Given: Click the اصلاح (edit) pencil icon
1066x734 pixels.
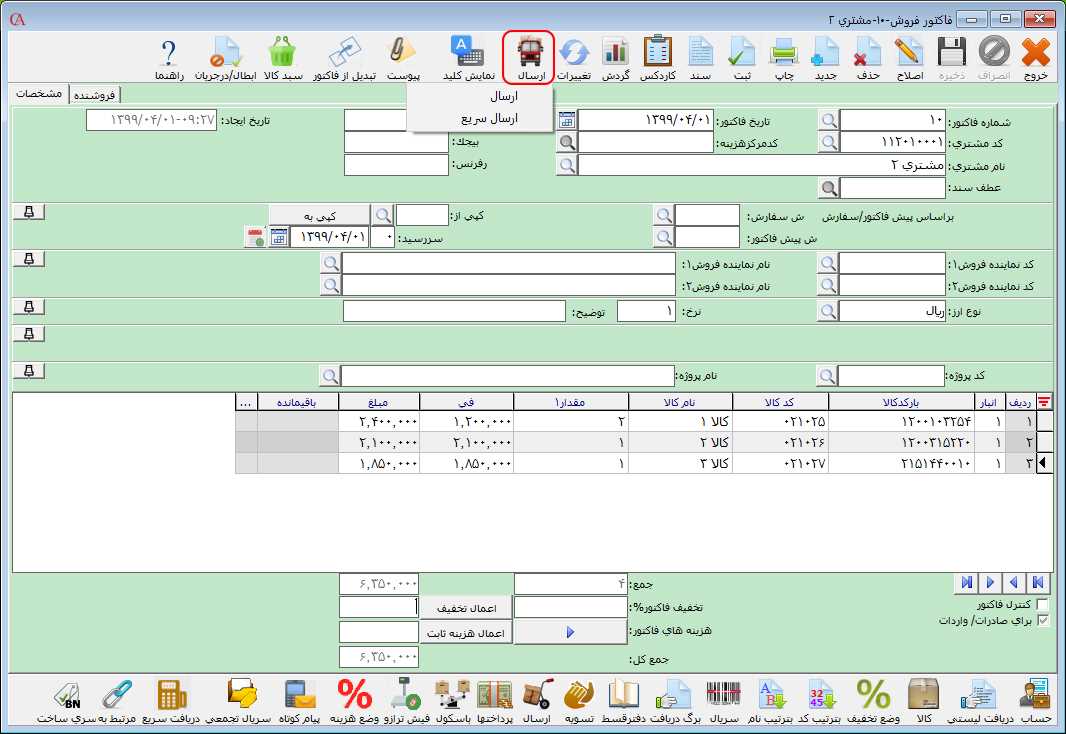Looking at the screenshot, I should (x=907, y=57).
